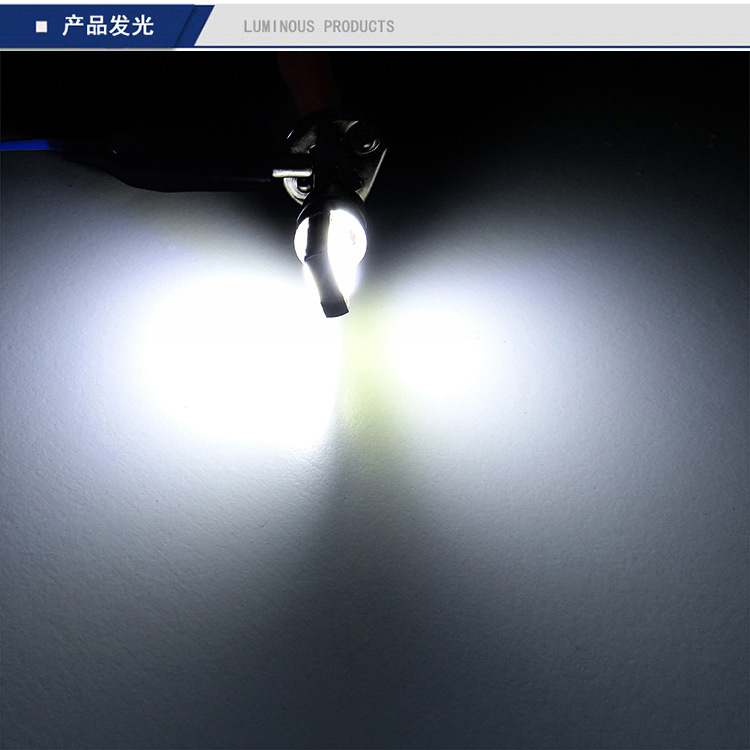Click the white square bullet beside 产品发光
750x750 pixels.
tap(42, 27)
